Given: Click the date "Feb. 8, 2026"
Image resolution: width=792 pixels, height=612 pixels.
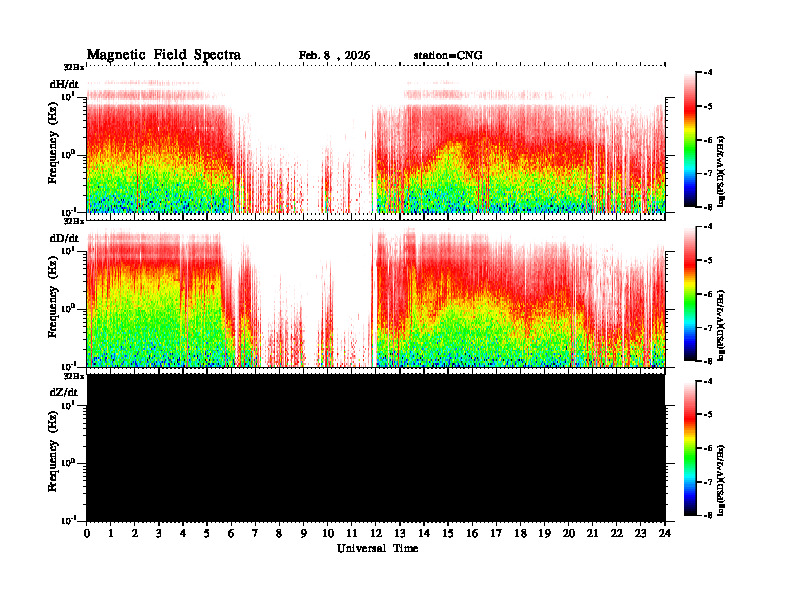Looking at the screenshot, I should (x=334, y=56).
